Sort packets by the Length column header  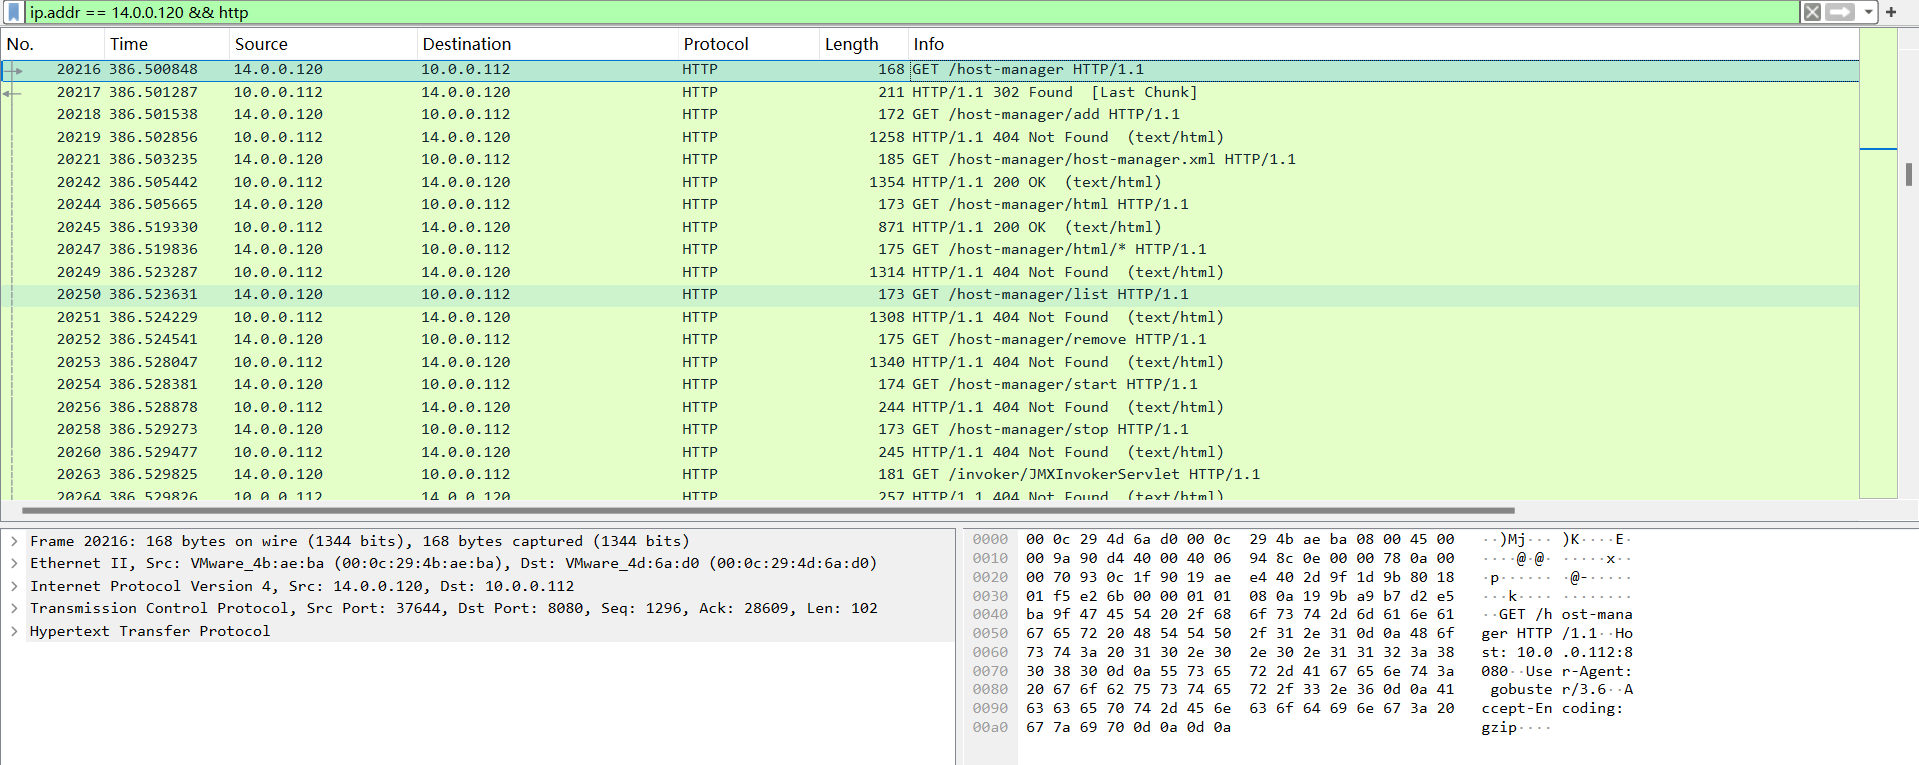tap(863, 44)
